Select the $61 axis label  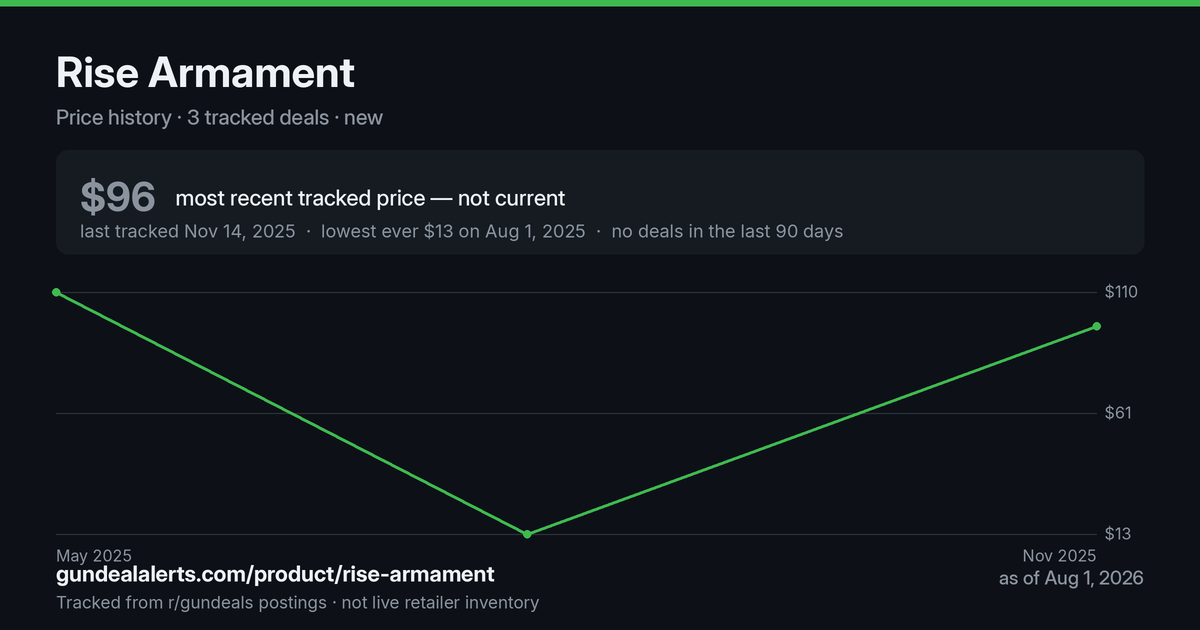(1118, 413)
